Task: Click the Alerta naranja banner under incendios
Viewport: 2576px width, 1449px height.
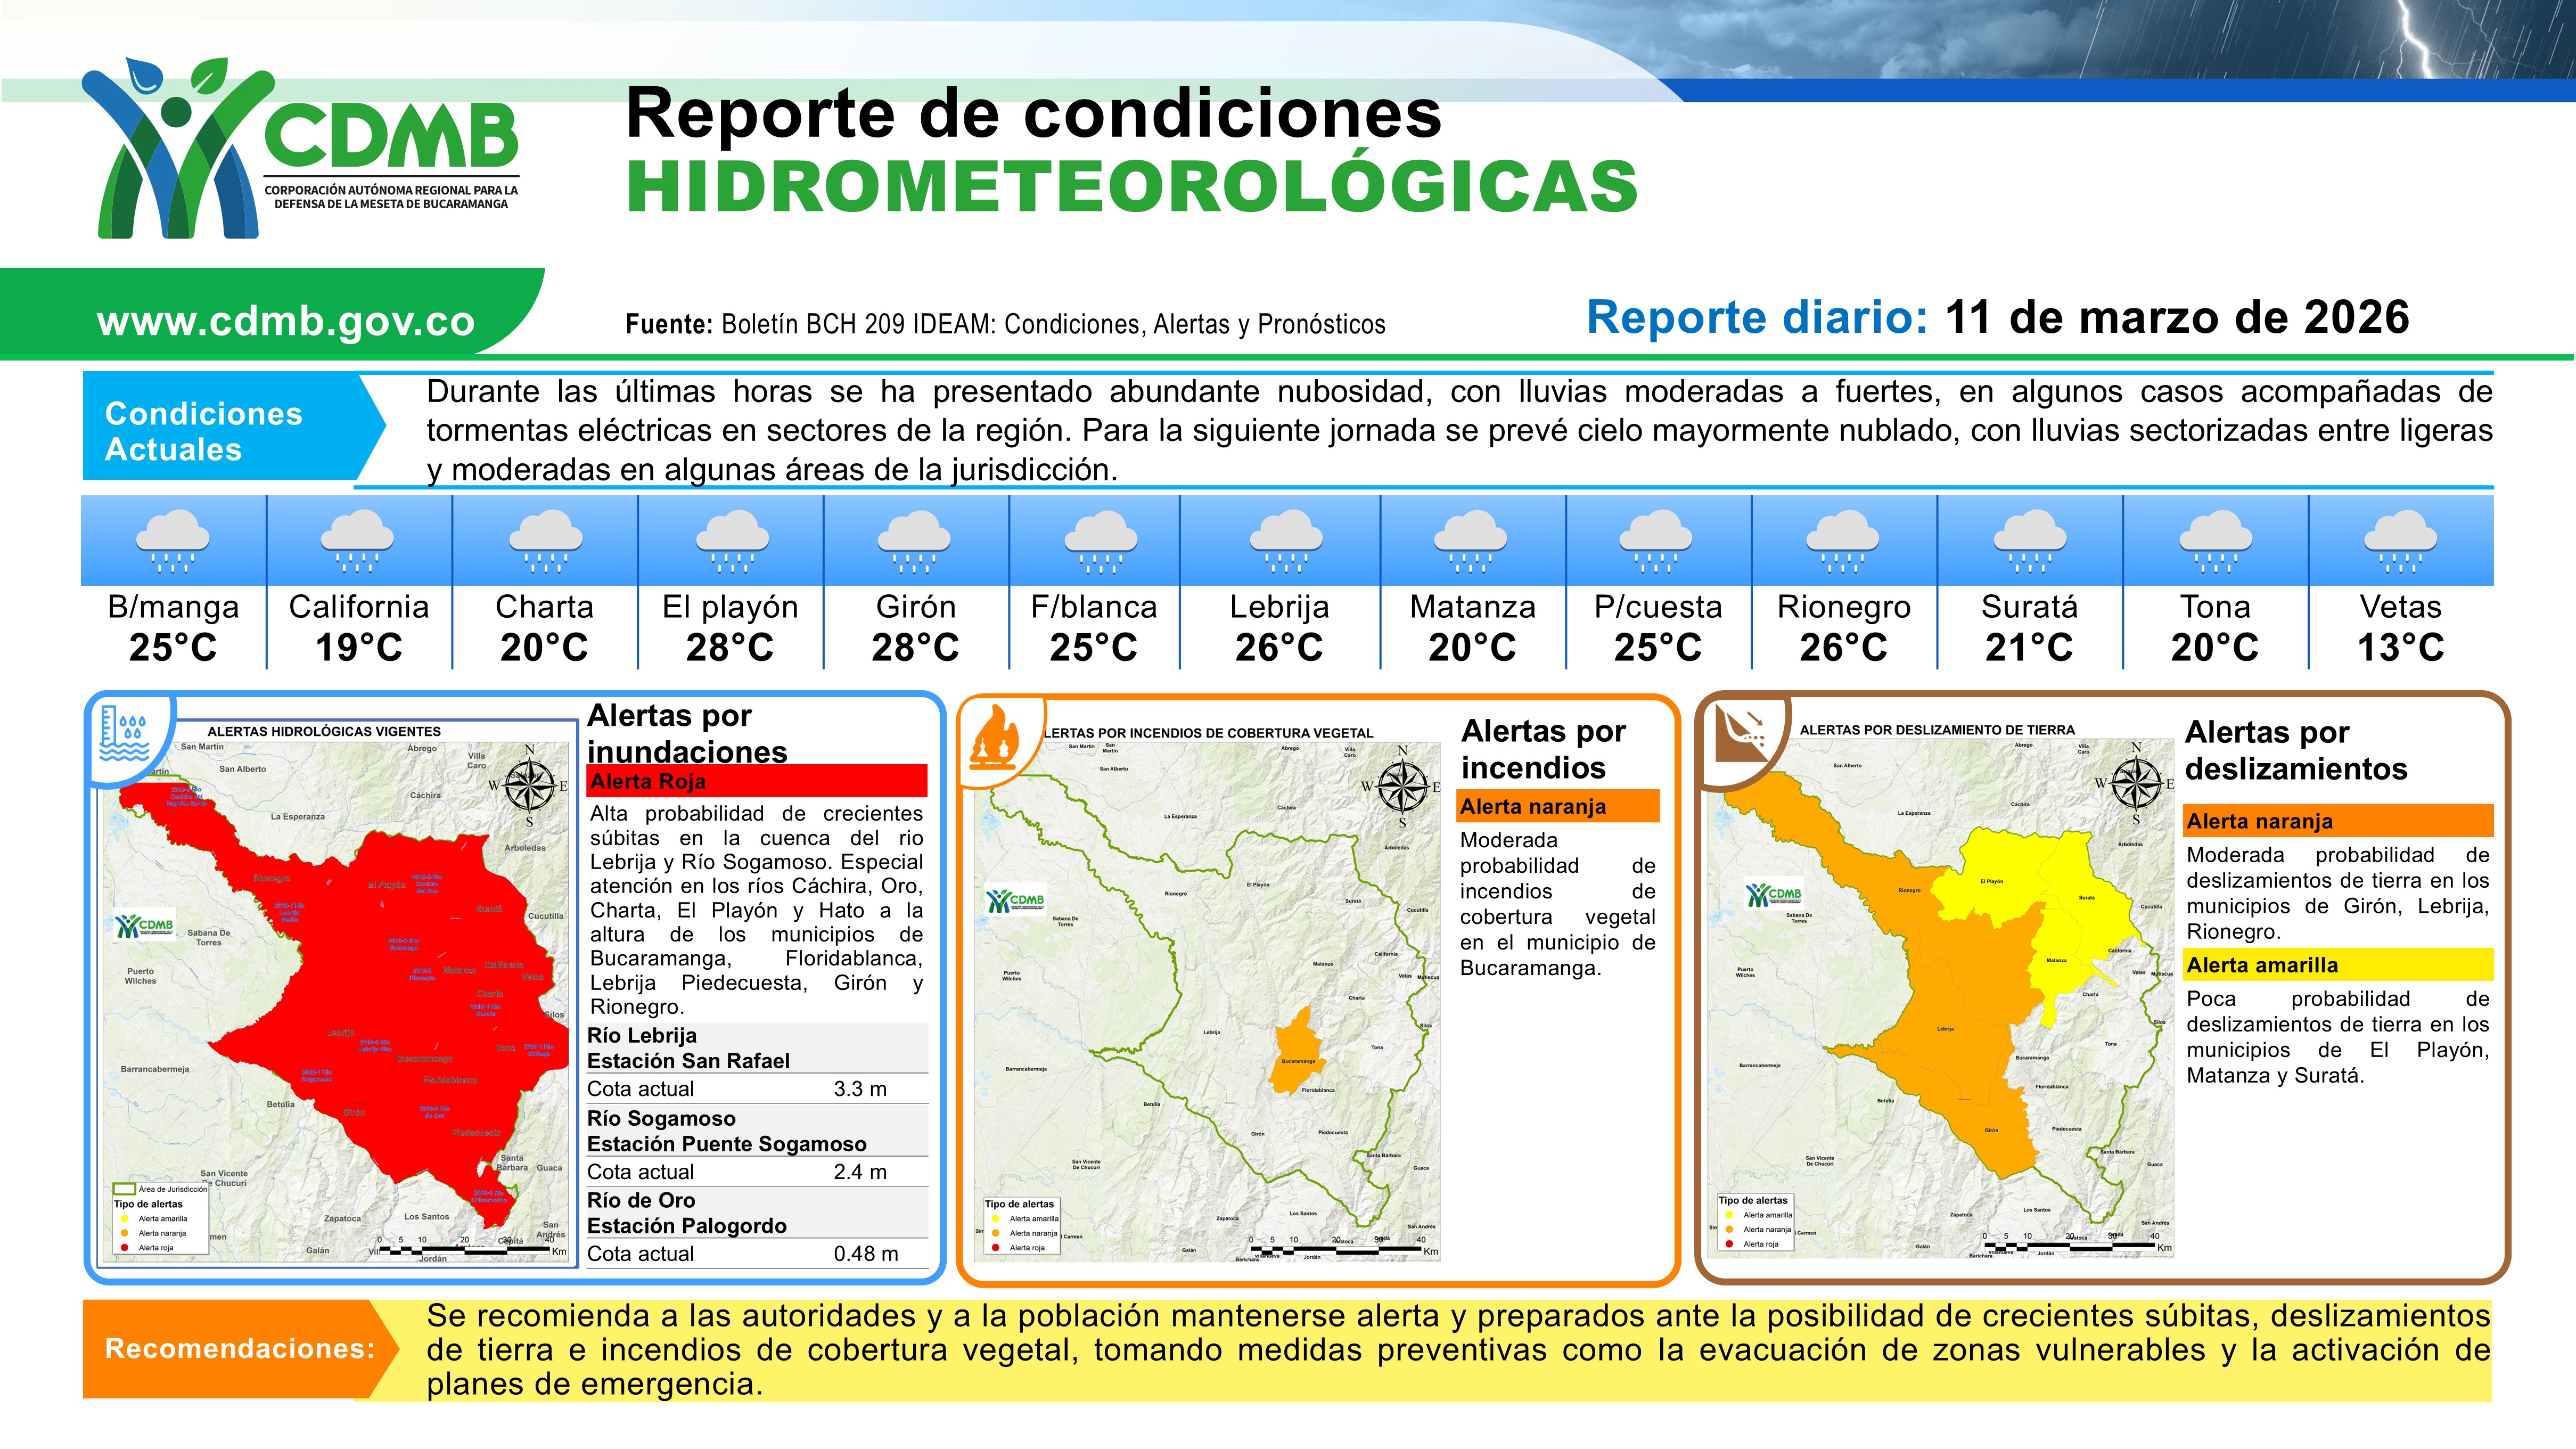Action: 1557,806
